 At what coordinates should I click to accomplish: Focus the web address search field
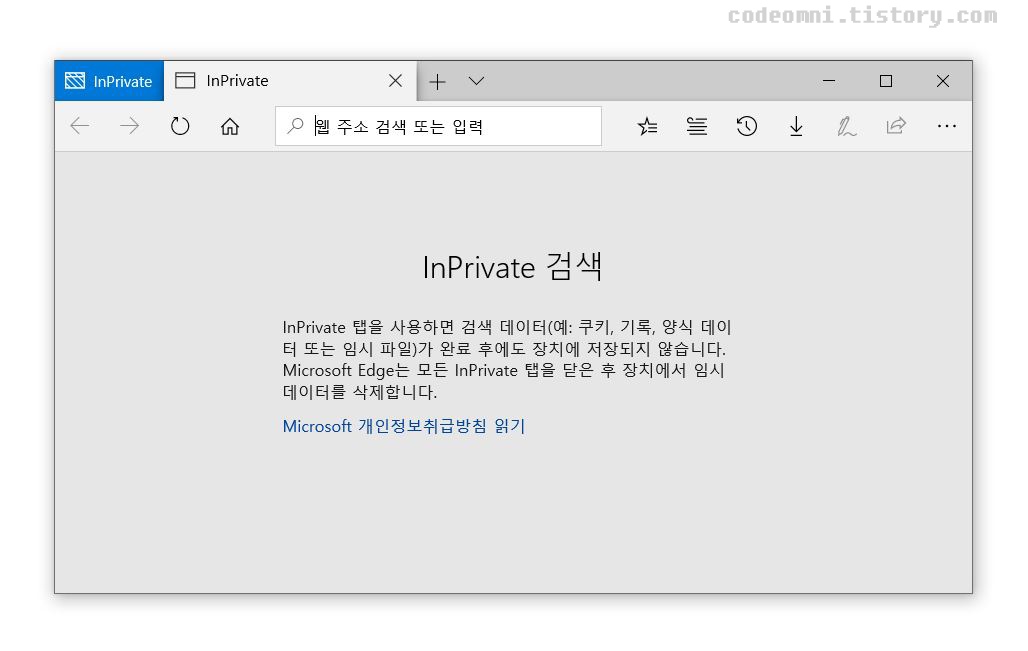(x=439, y=126)
